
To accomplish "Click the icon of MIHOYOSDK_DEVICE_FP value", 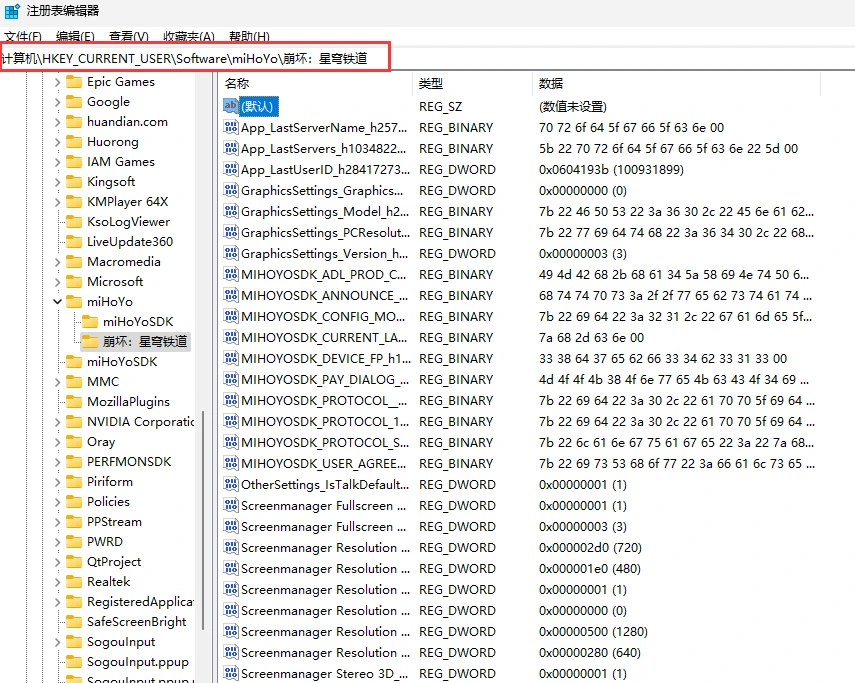I will click(x=231, y=359).
